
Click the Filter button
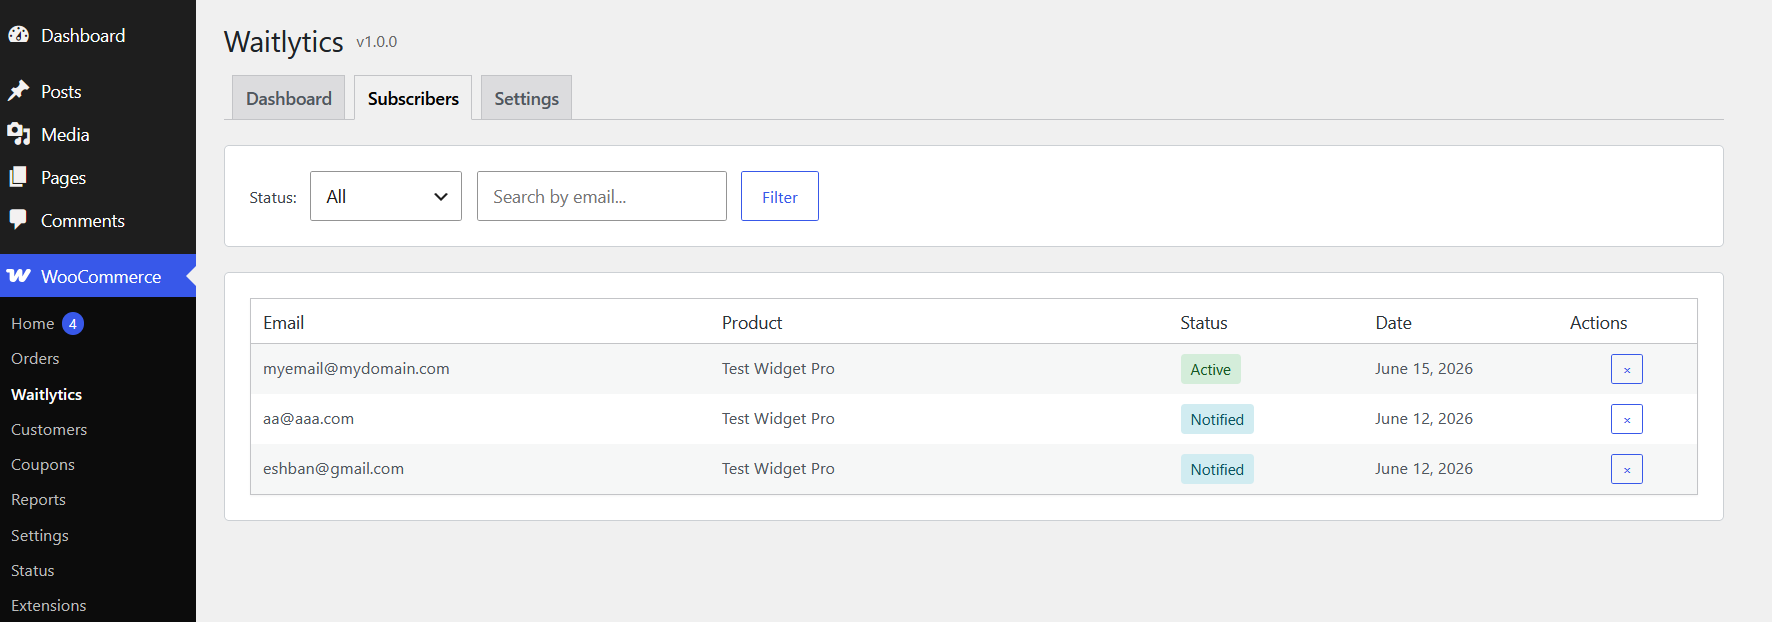click(x=780, y=196)
